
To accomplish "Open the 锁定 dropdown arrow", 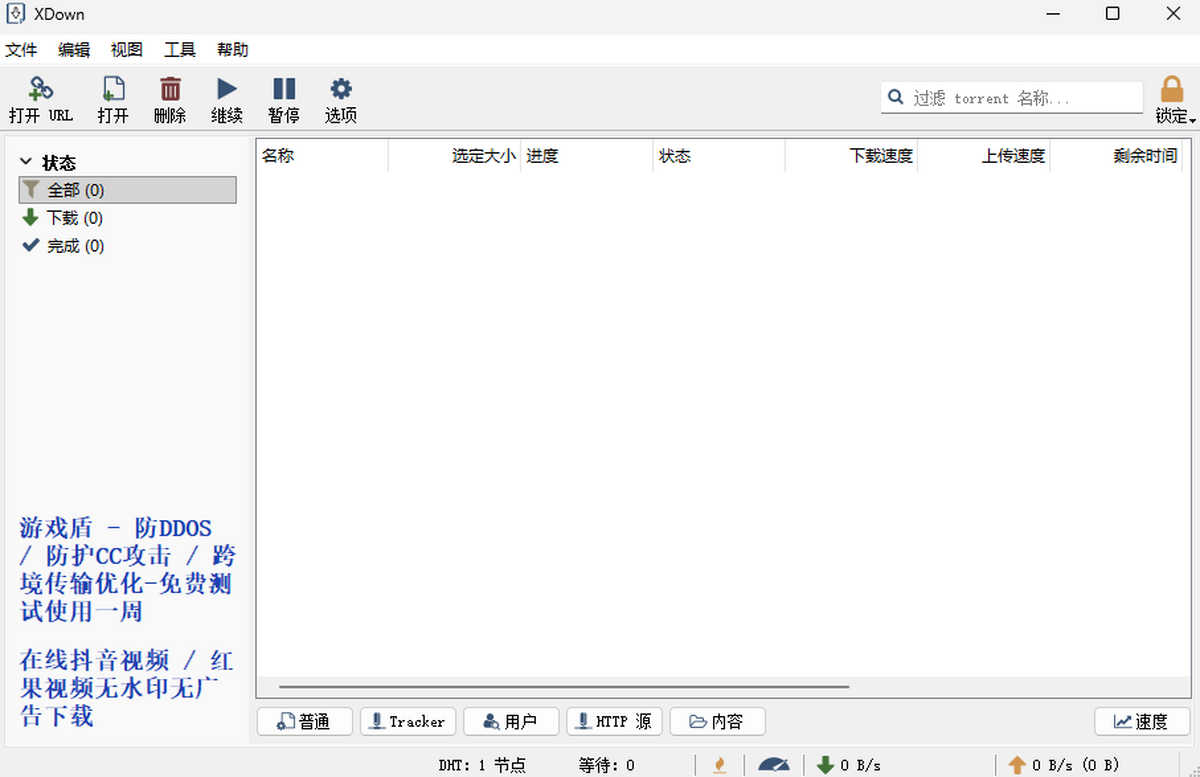I will (x=1193, y=119).
